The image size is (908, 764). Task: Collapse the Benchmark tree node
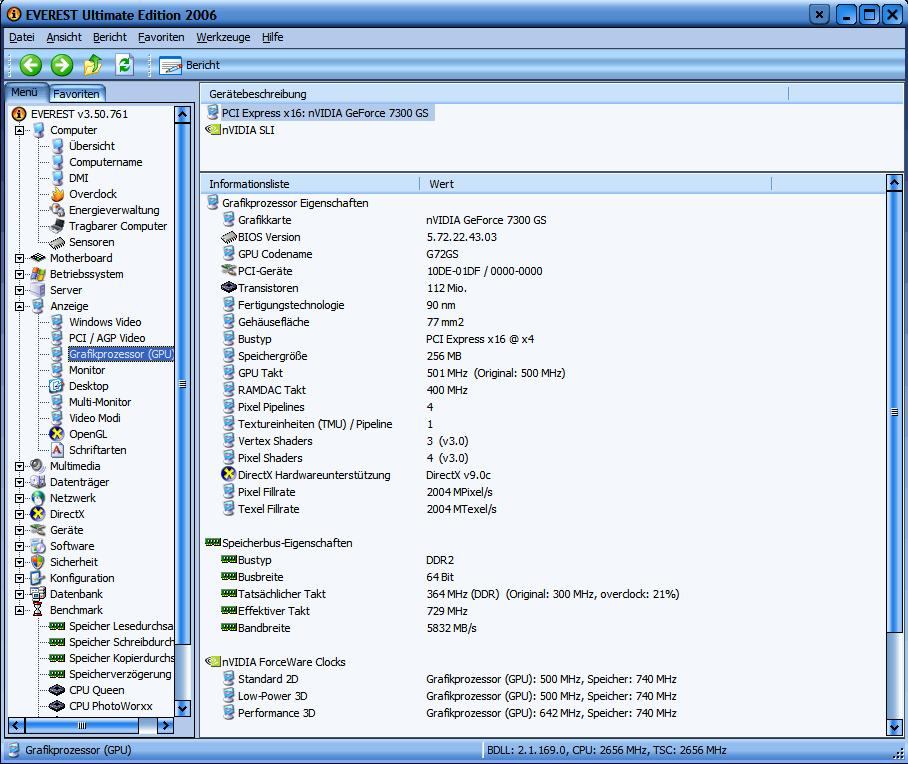(x=19, y=610)
